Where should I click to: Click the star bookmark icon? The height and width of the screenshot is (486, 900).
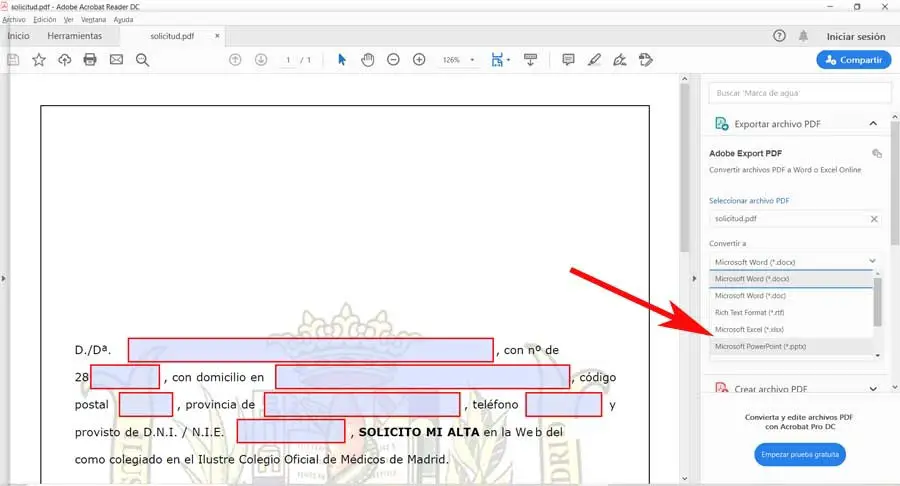[38, 60]
